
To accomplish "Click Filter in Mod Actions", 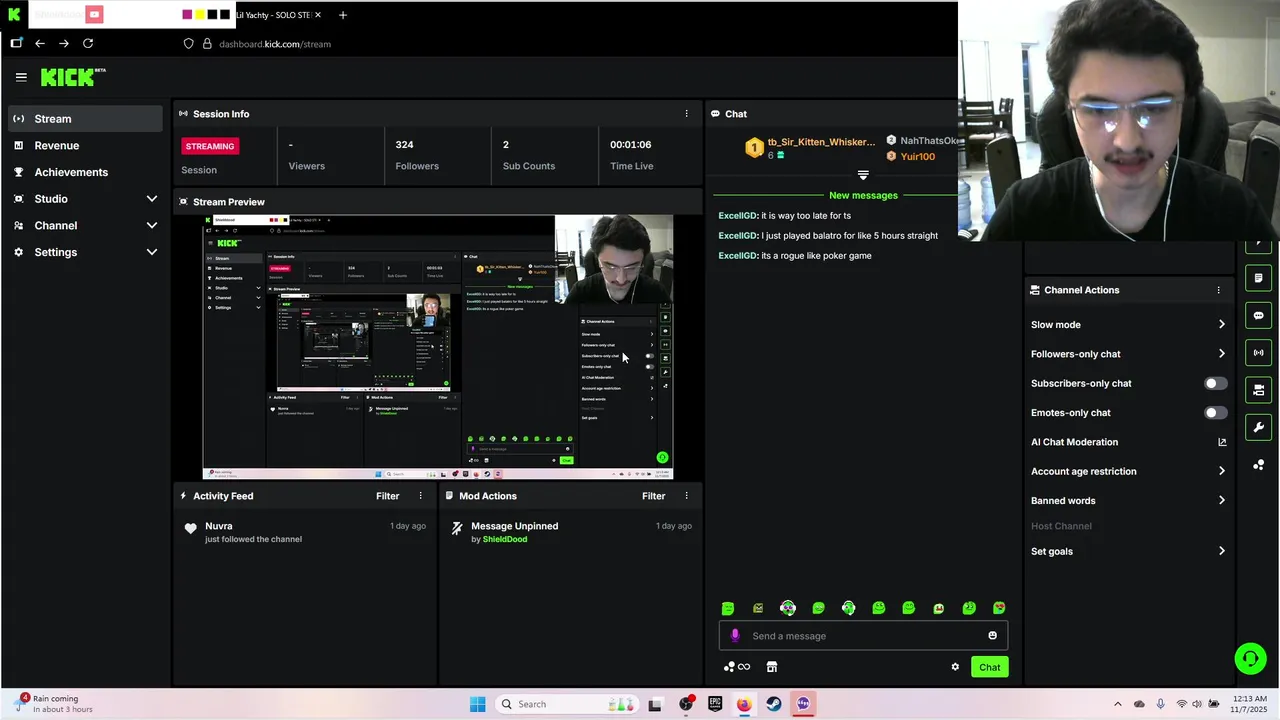I will 653,496.
